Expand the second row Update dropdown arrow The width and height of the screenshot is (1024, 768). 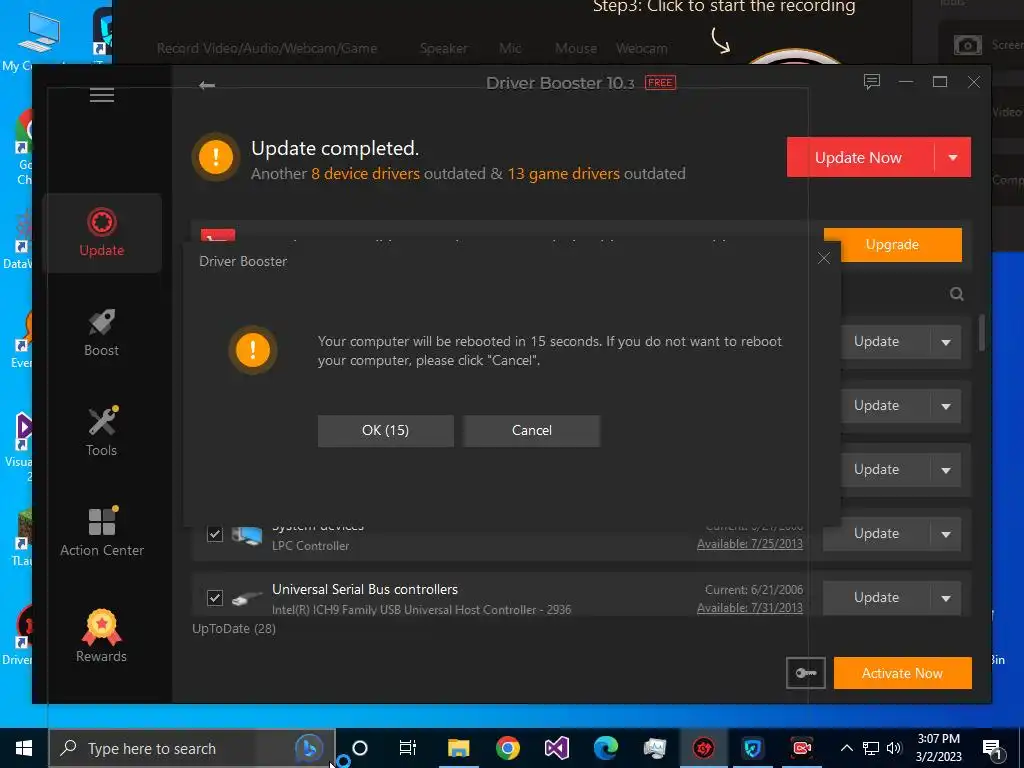tap(946, 406)
